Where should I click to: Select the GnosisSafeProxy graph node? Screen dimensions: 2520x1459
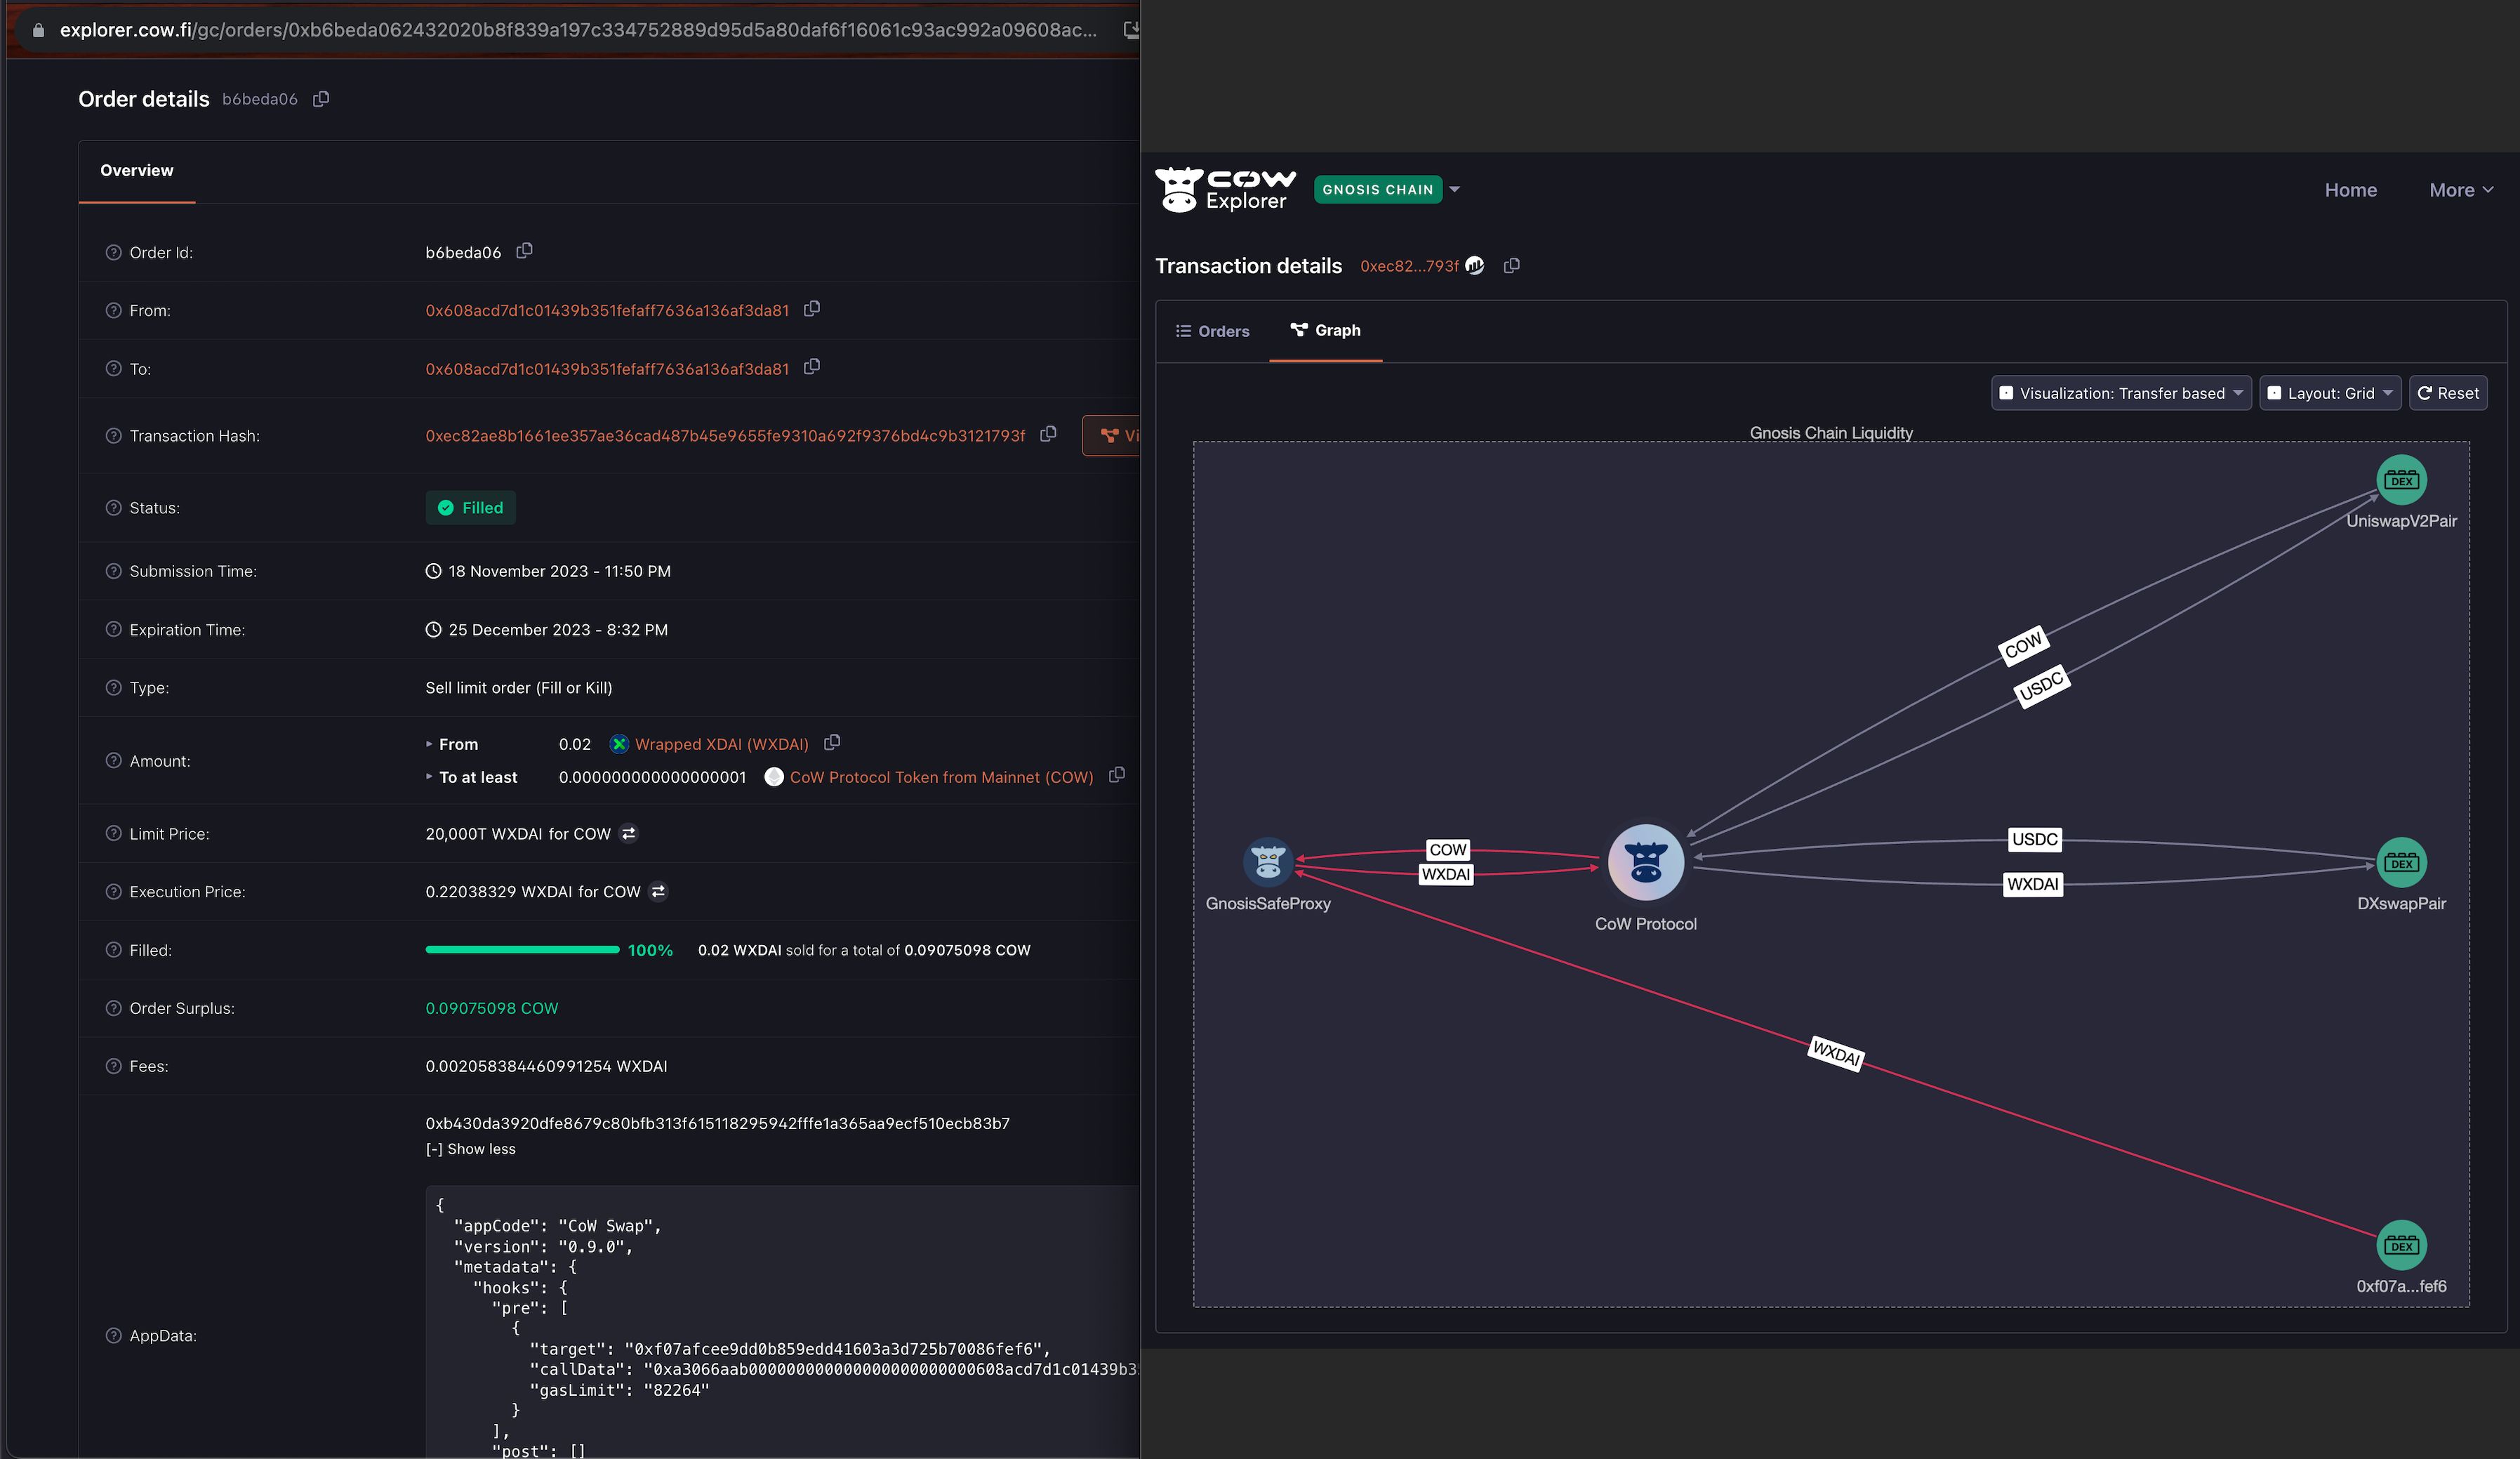click(1268, 861)
